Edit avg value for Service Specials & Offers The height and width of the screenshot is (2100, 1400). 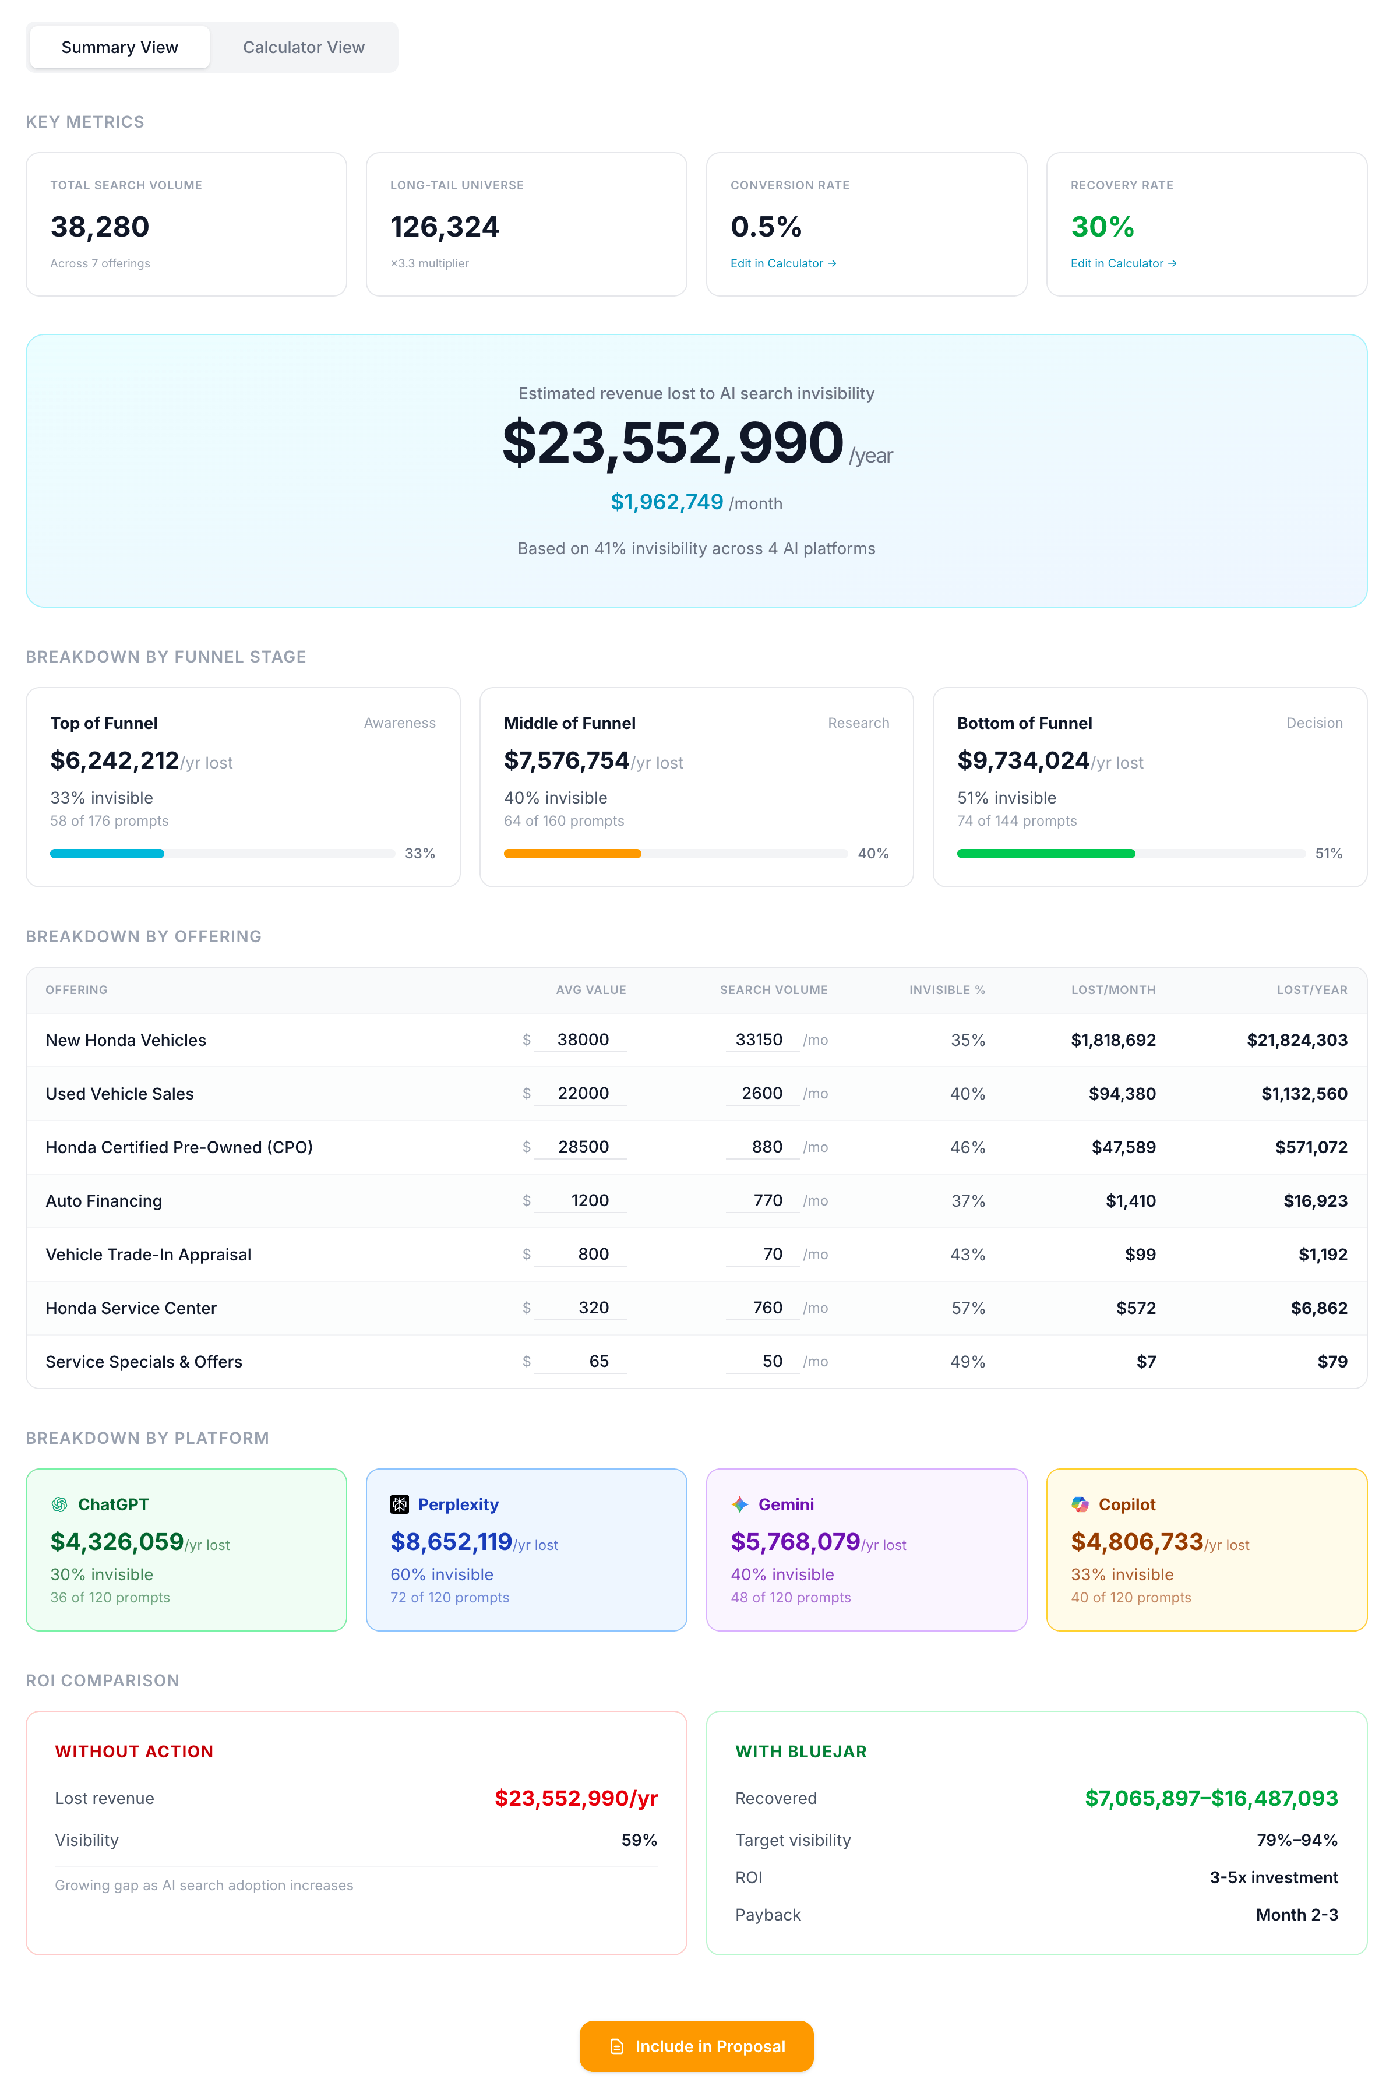pos(580,1361)
